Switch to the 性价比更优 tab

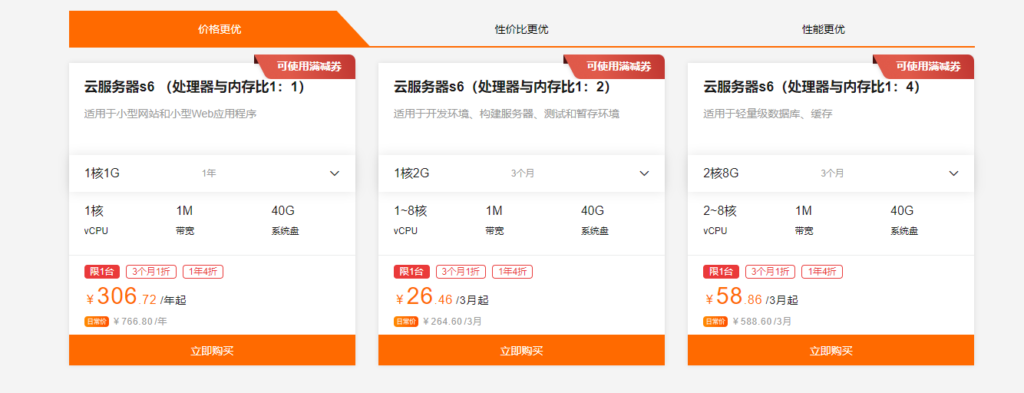tap(521, 29)
